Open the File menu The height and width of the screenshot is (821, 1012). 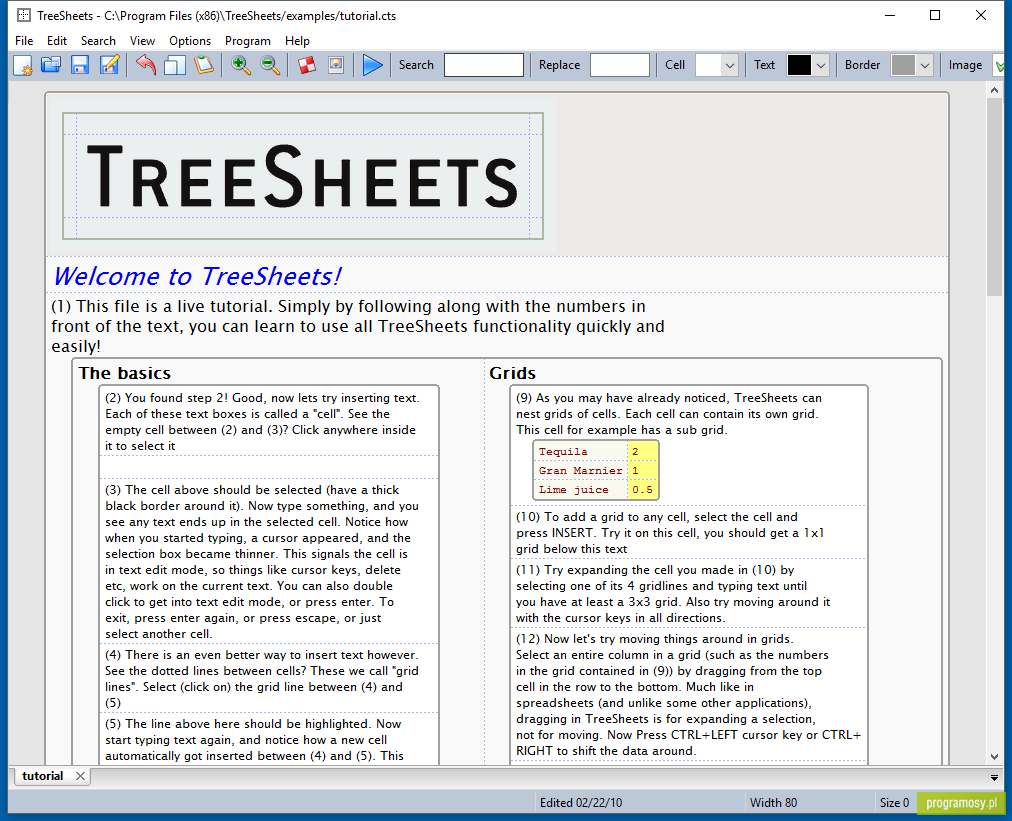(24, 41)
